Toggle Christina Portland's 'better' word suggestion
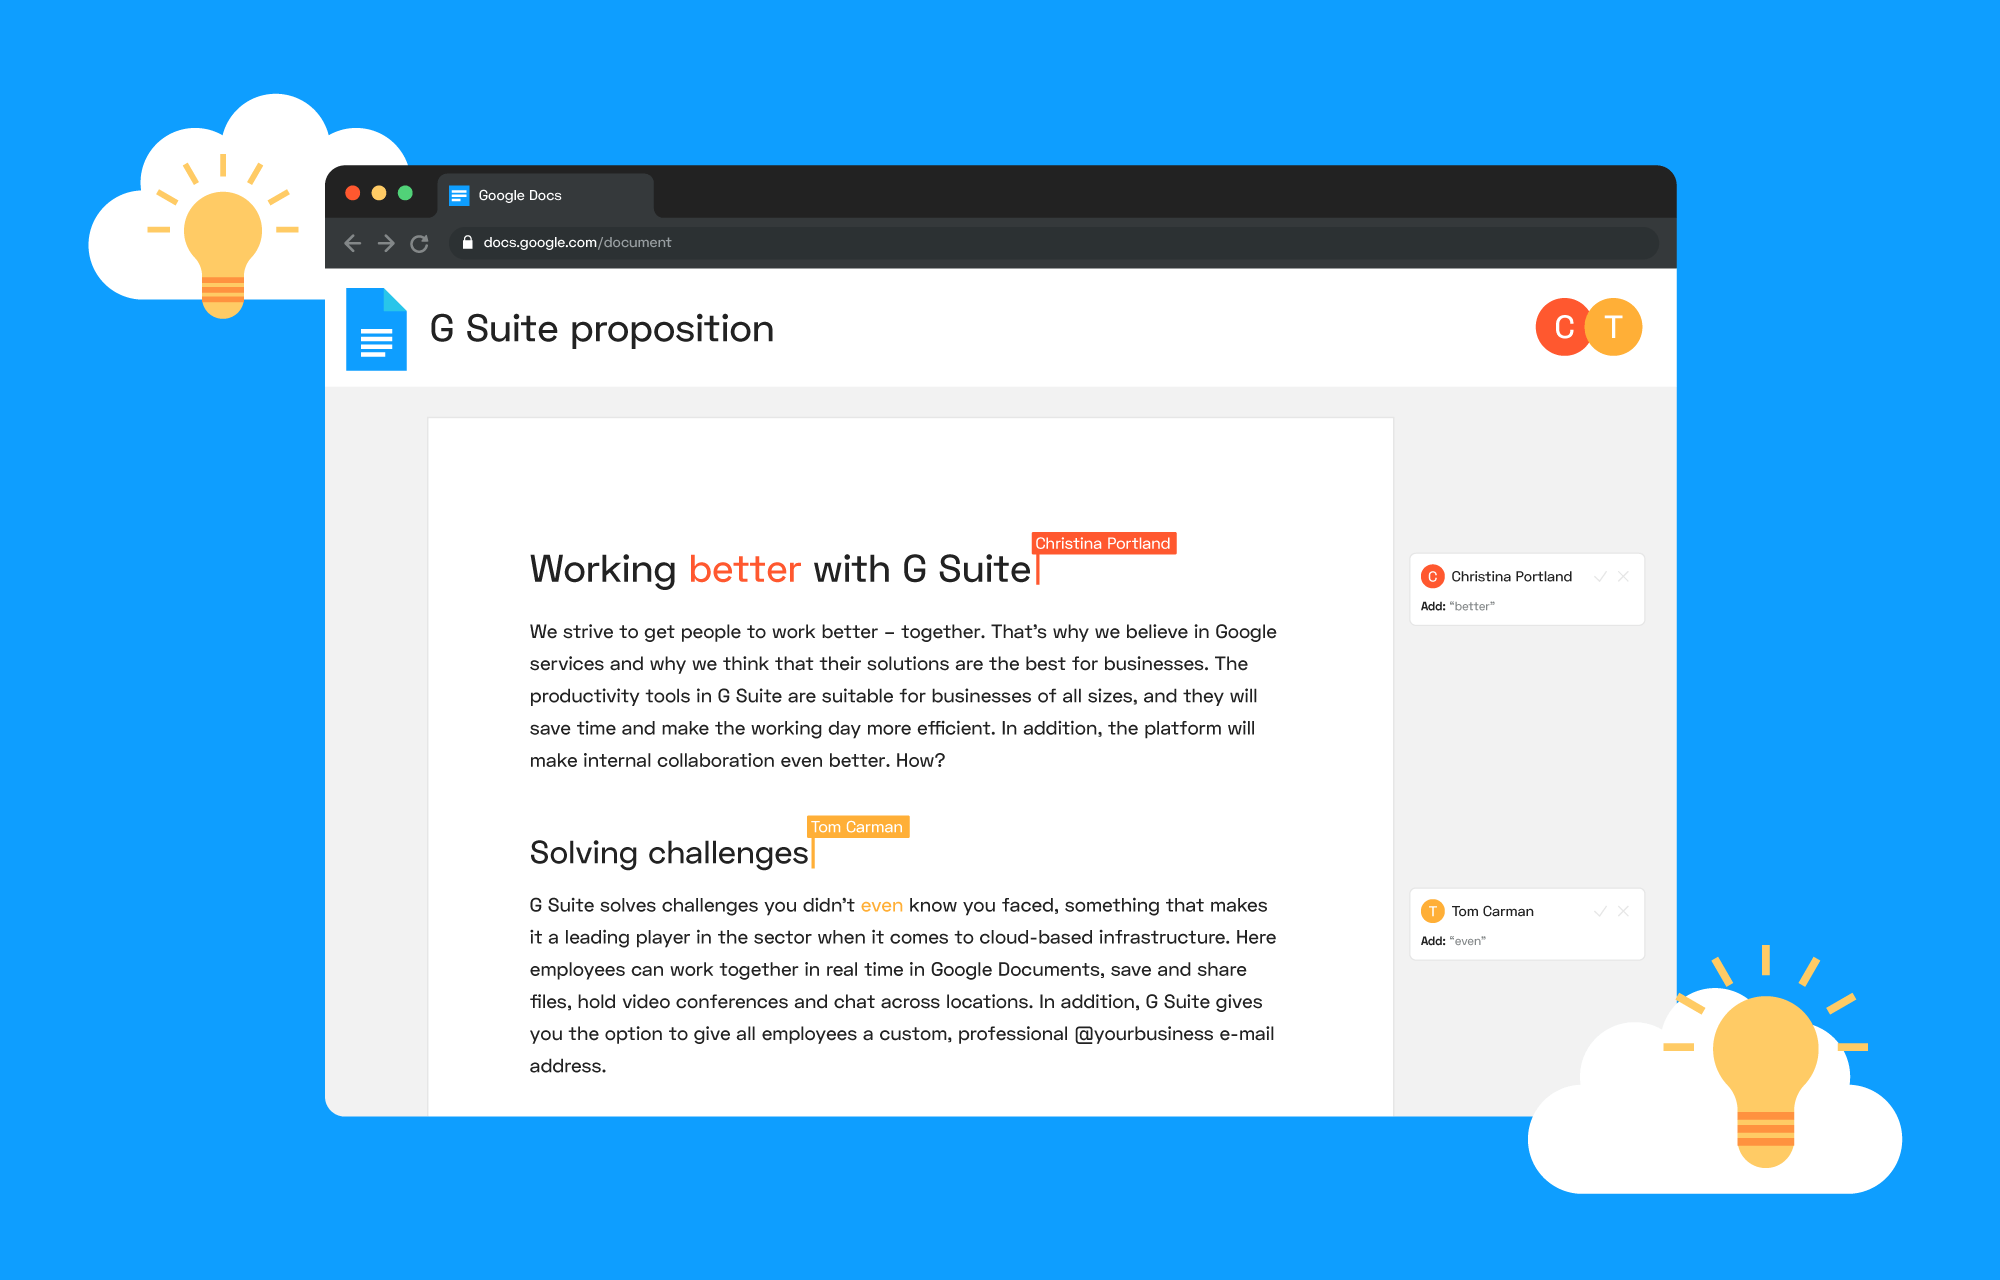The height and width of the screenshot is (1280, 2000). click(x=1602, y=576)
